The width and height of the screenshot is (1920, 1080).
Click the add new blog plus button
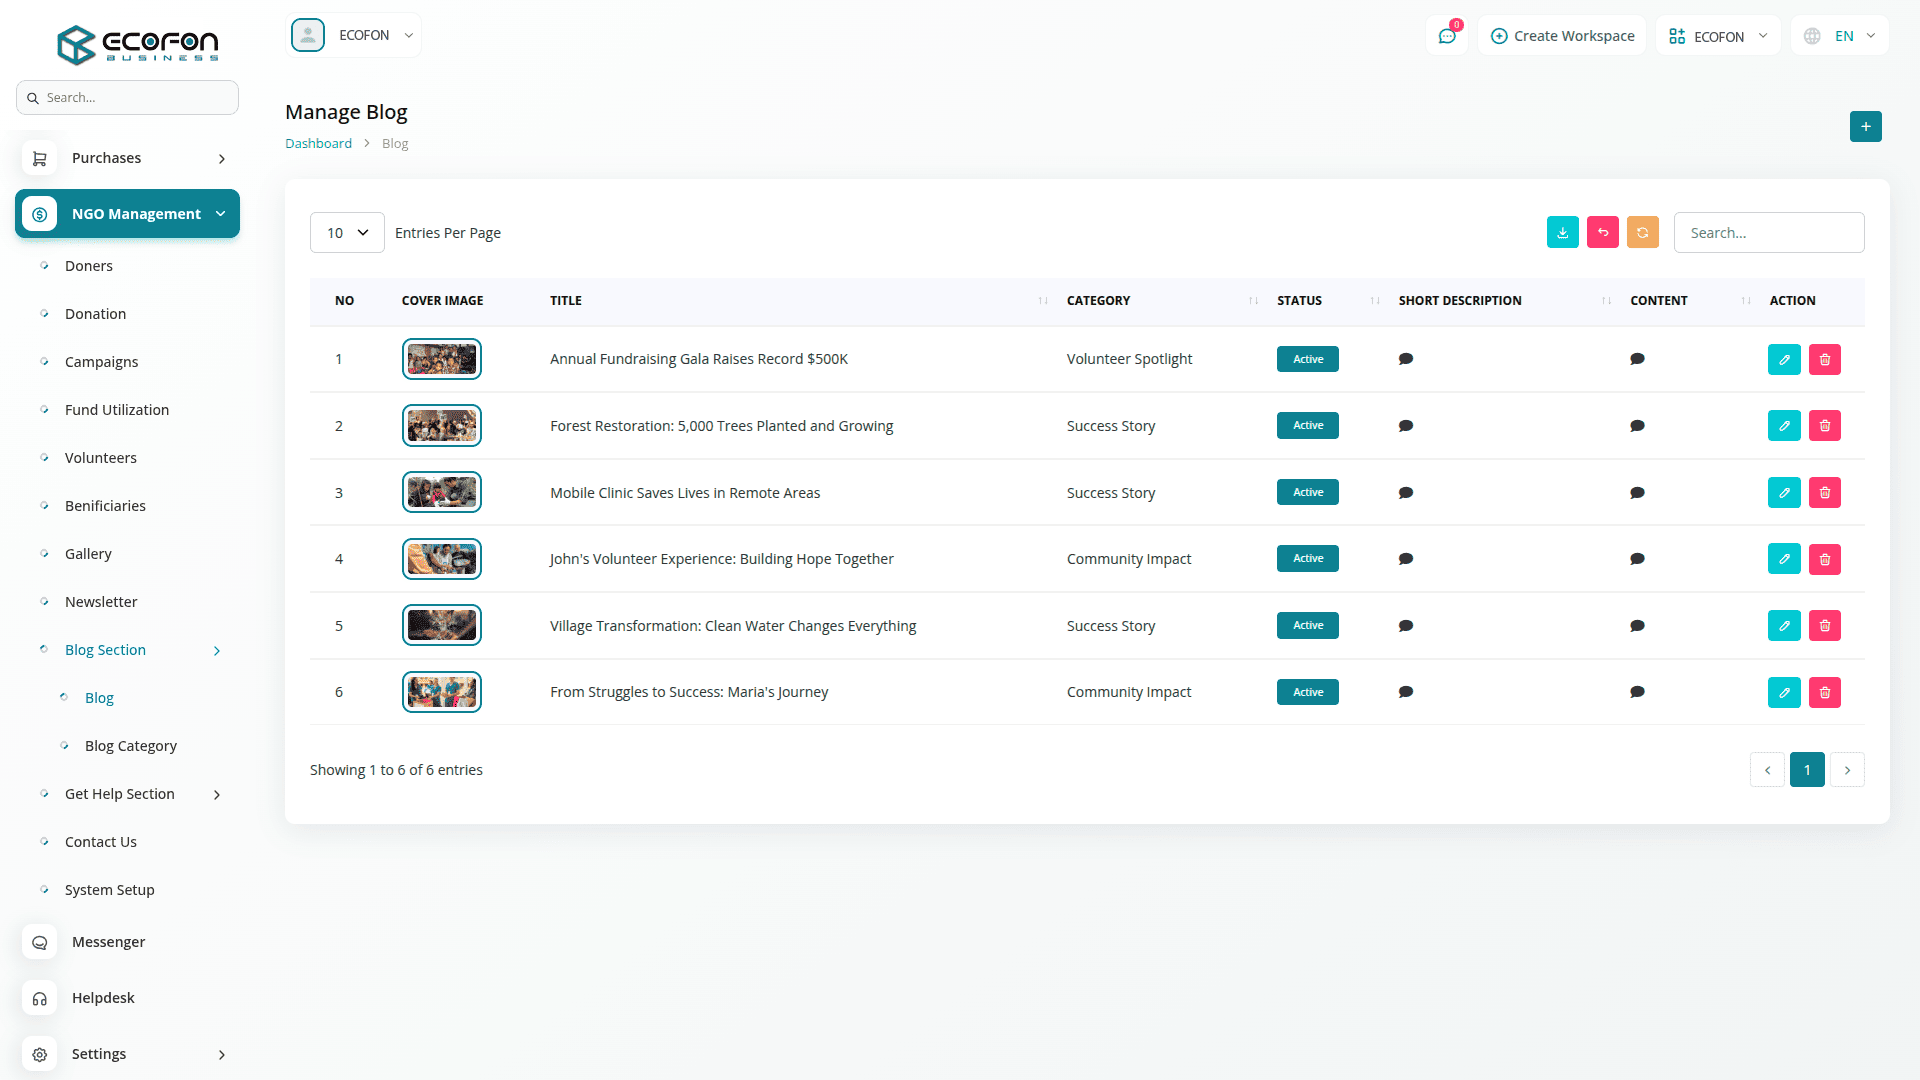pos(1865,126)
